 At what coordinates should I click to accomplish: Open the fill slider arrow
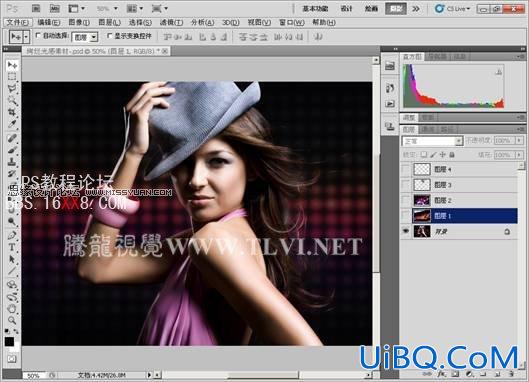click(519, 155)
